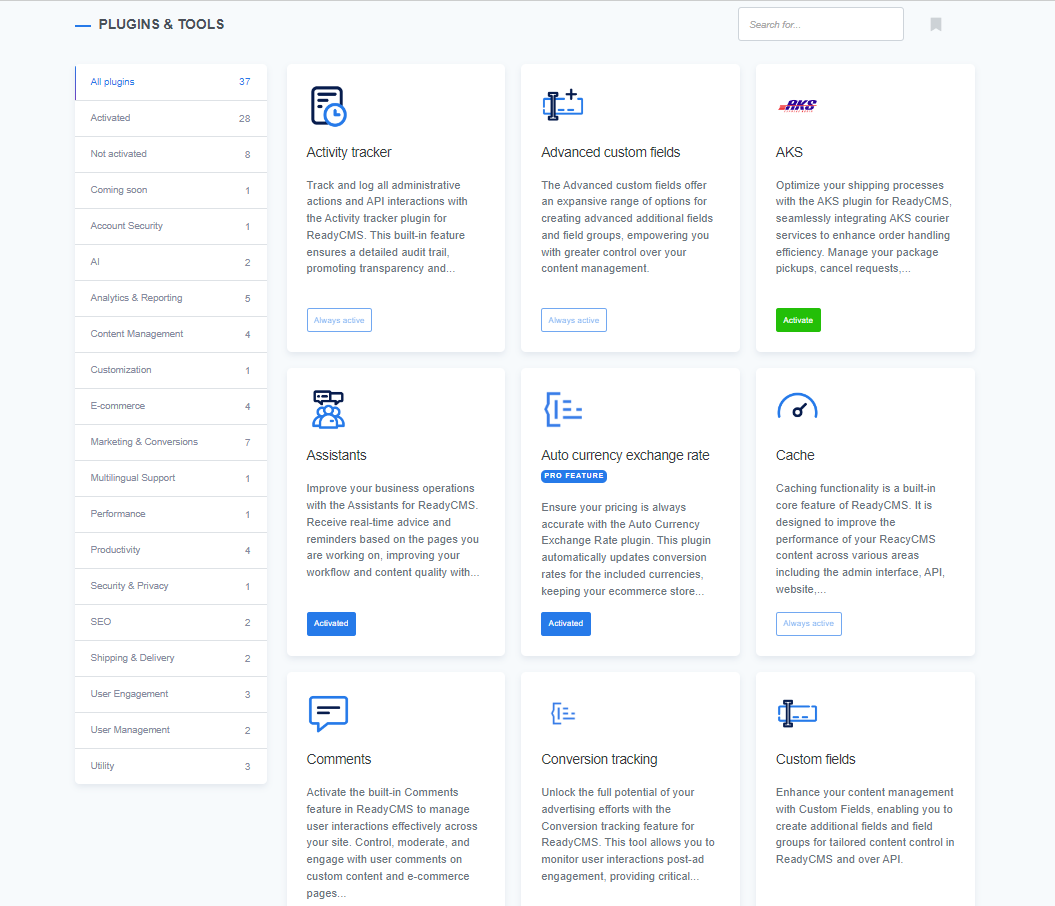Click Activated button on Assistants
Viewport: 1055px width, 906px height.
(331, 624)
